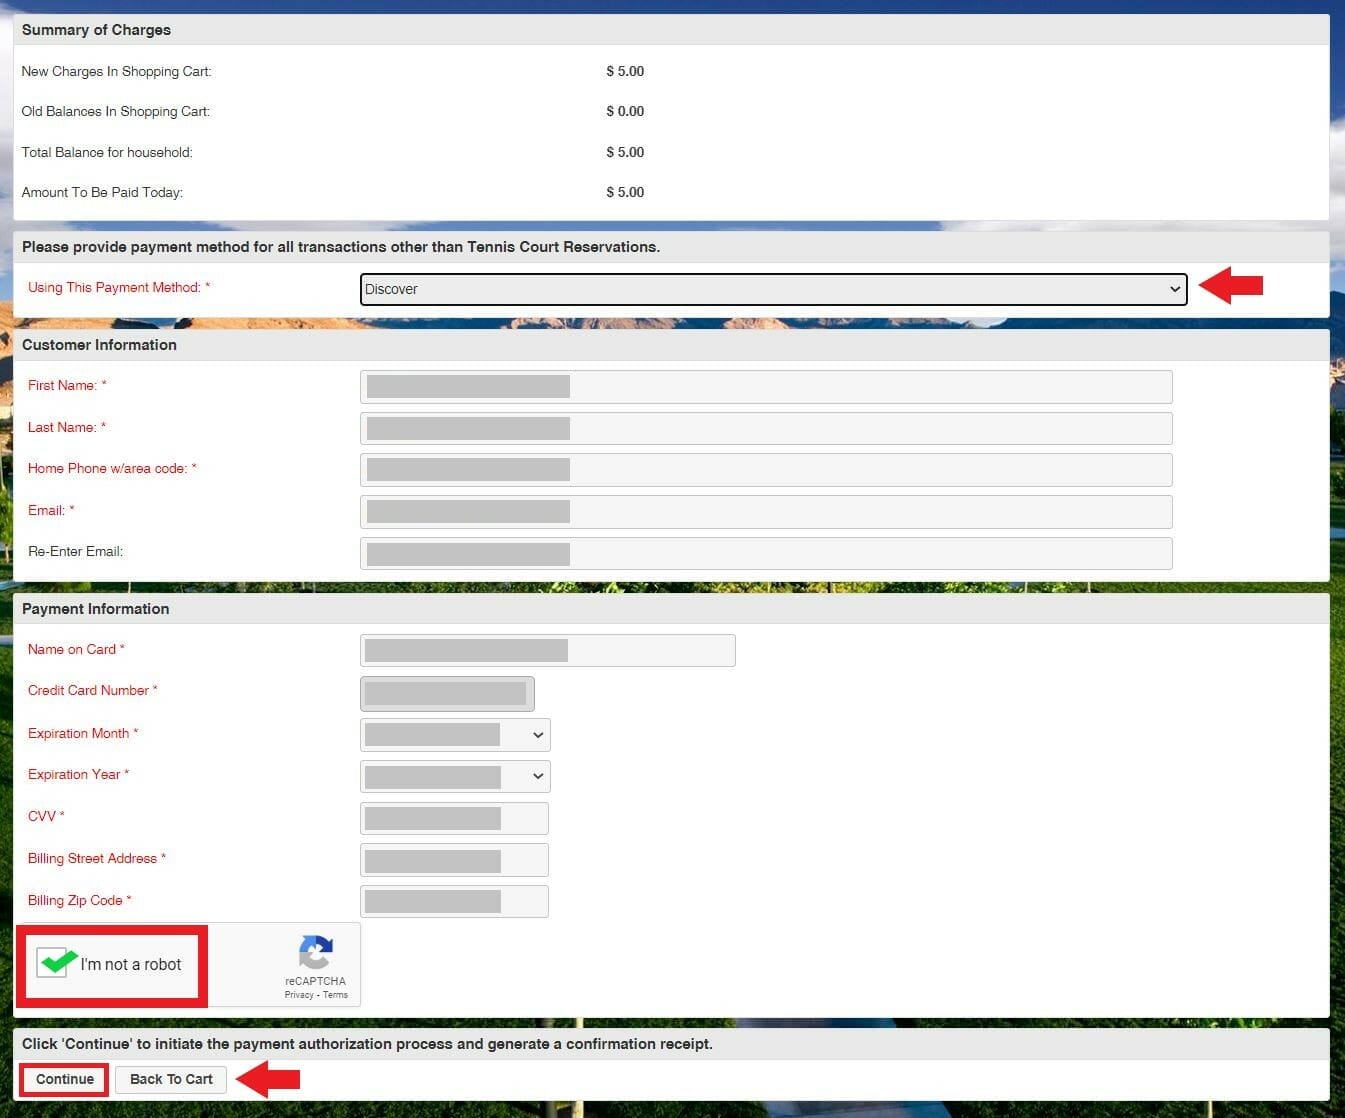Expand the Expiration Month dropdown
Viewport: 1345px width, 1118px height.
455,735
